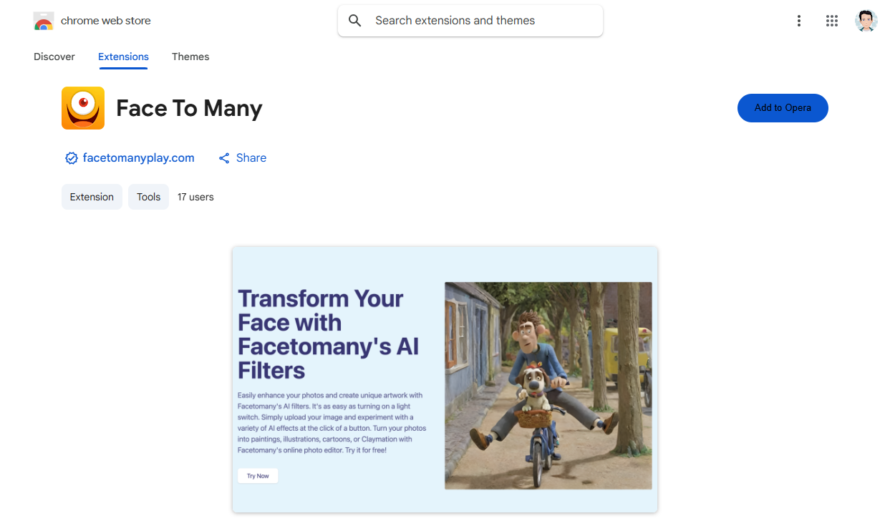The width and height of the screenshot is (885, 521).
Task: Go to the Discover tab
Action: click(54, 56)
